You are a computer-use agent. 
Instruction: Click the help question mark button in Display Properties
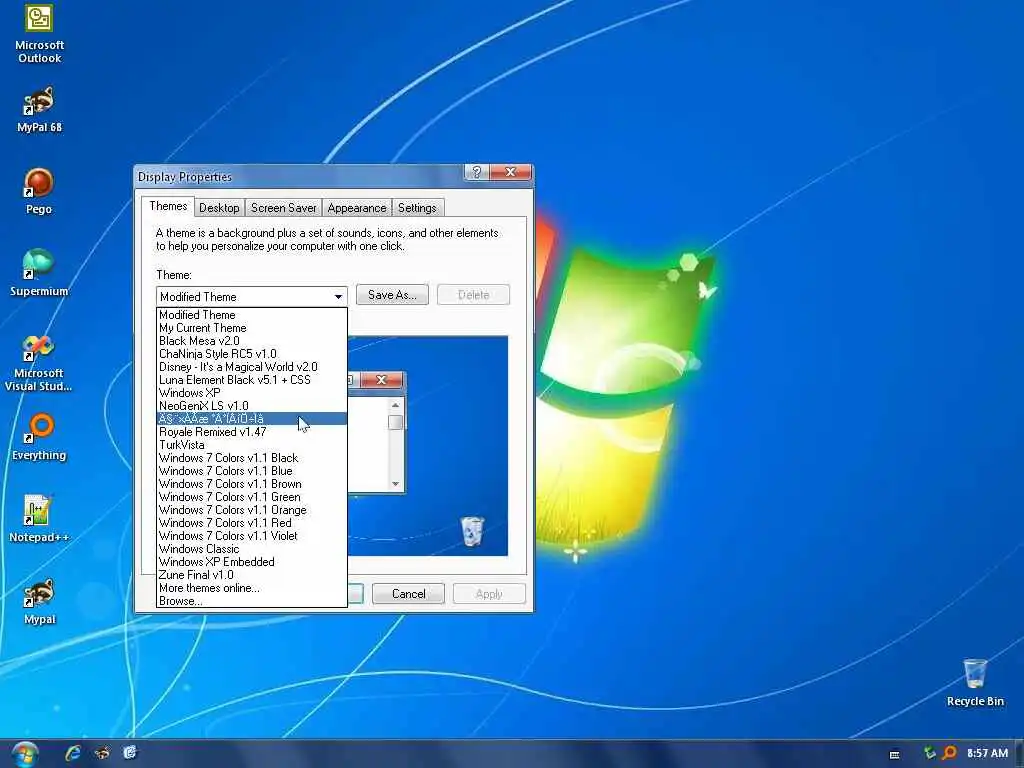(x=476, y=172)
